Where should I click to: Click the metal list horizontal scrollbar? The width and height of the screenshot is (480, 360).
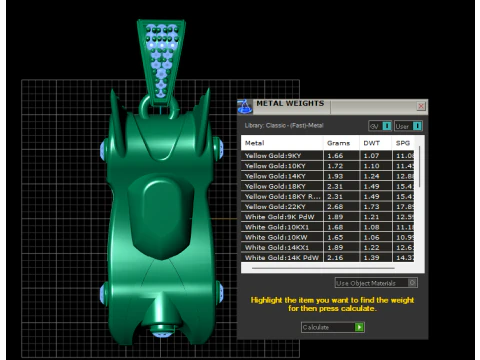323,268
